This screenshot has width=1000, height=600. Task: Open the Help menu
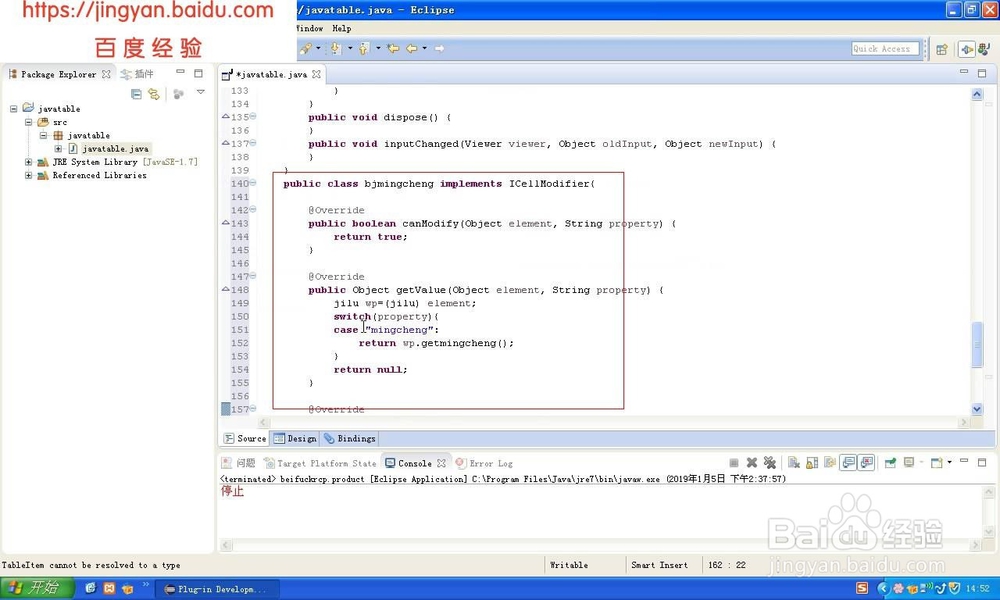pyautogui.click(x=341, y=28)
